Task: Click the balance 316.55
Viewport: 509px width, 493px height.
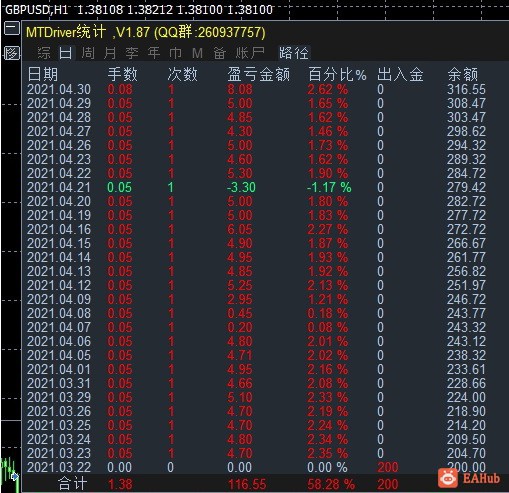Action: [466, 90]
